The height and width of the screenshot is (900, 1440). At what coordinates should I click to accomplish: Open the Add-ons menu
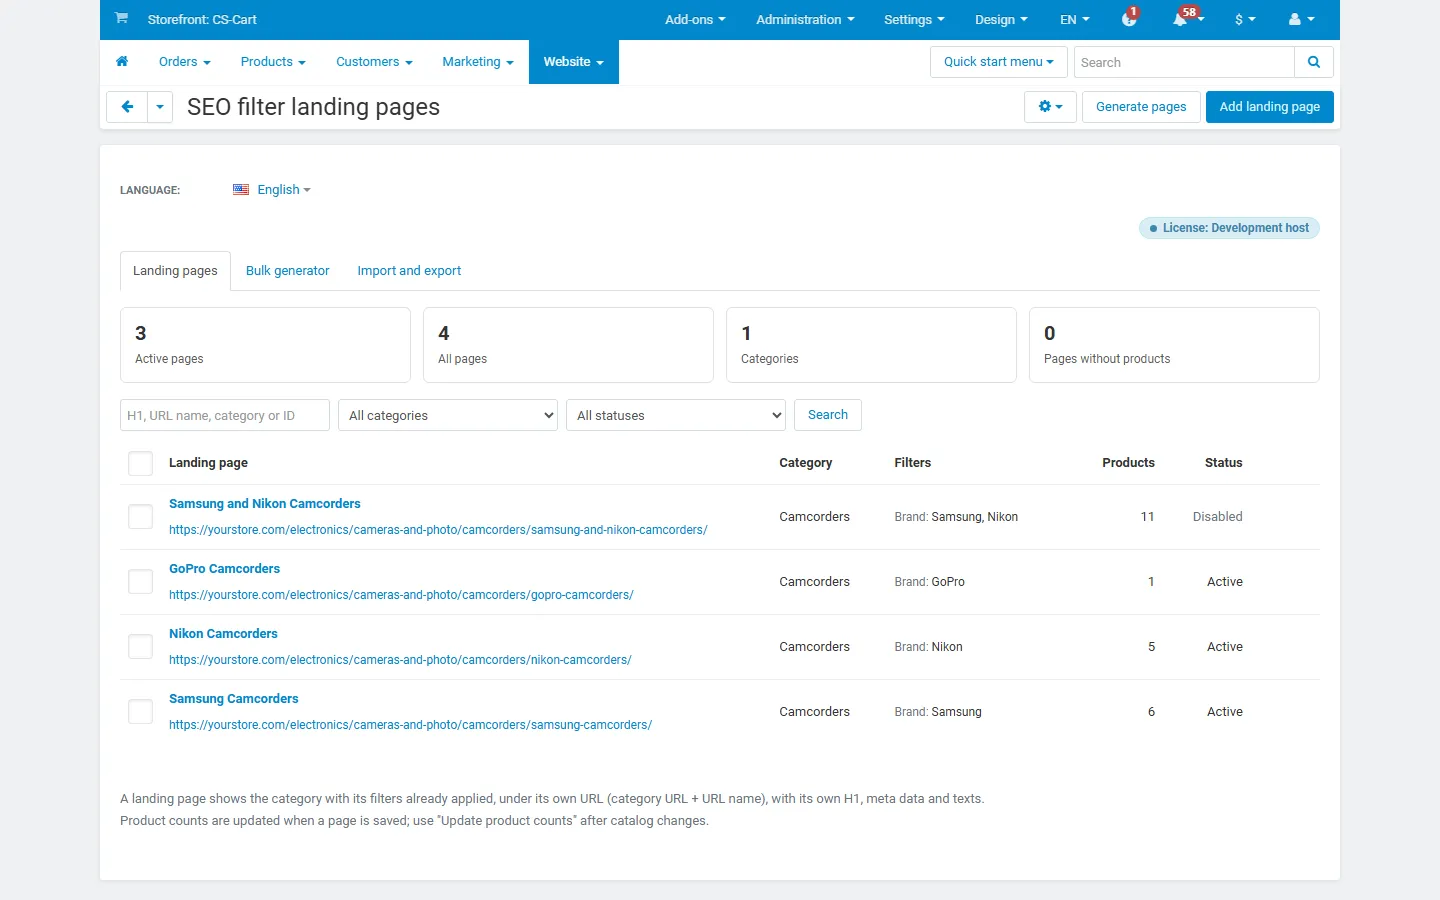click(x=695, y=19)
